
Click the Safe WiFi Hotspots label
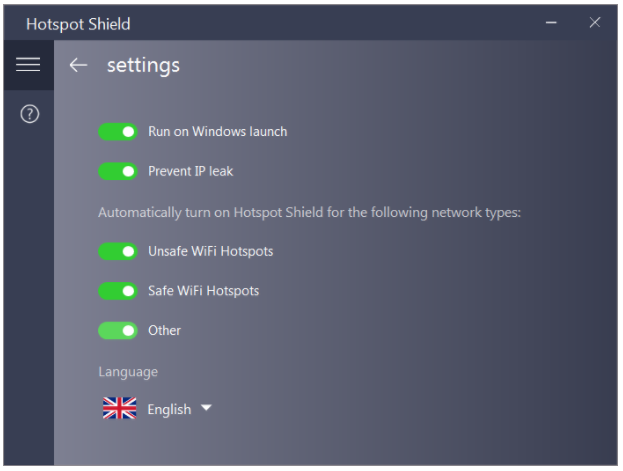pyautogui.click(x=203, y=291)
